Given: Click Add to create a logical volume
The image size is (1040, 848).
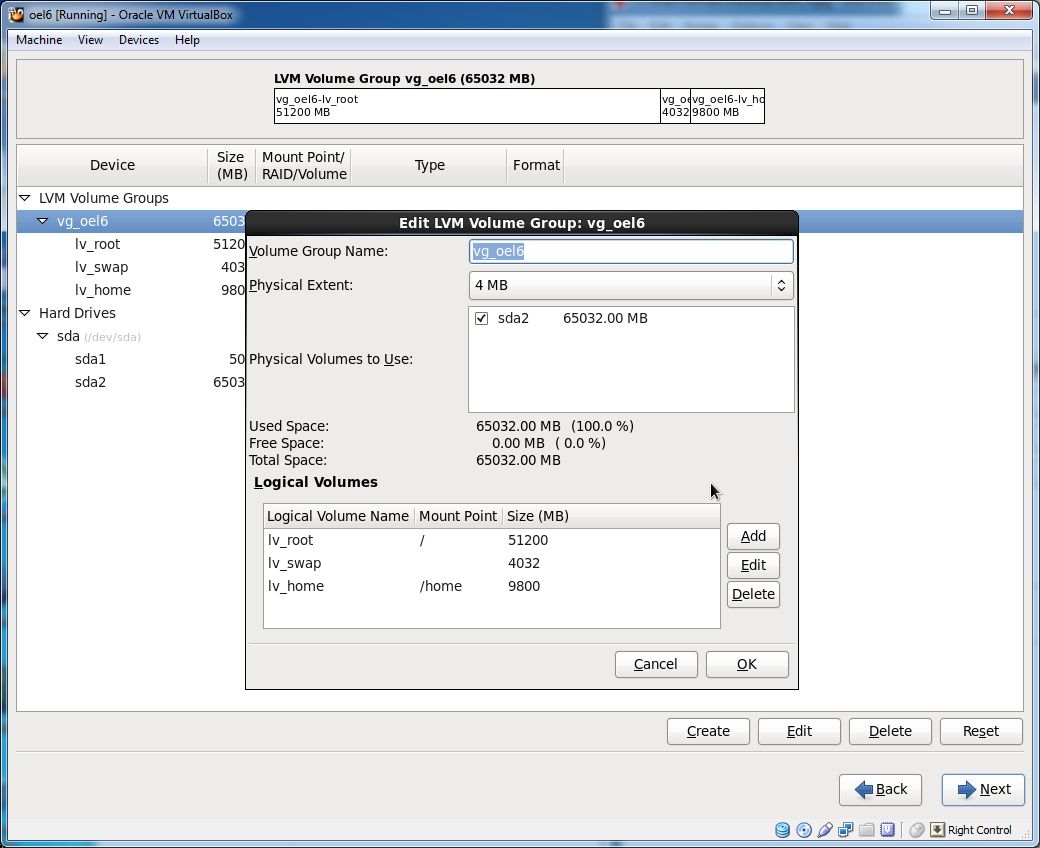Looking at the screenshot, I should (753, 536).
